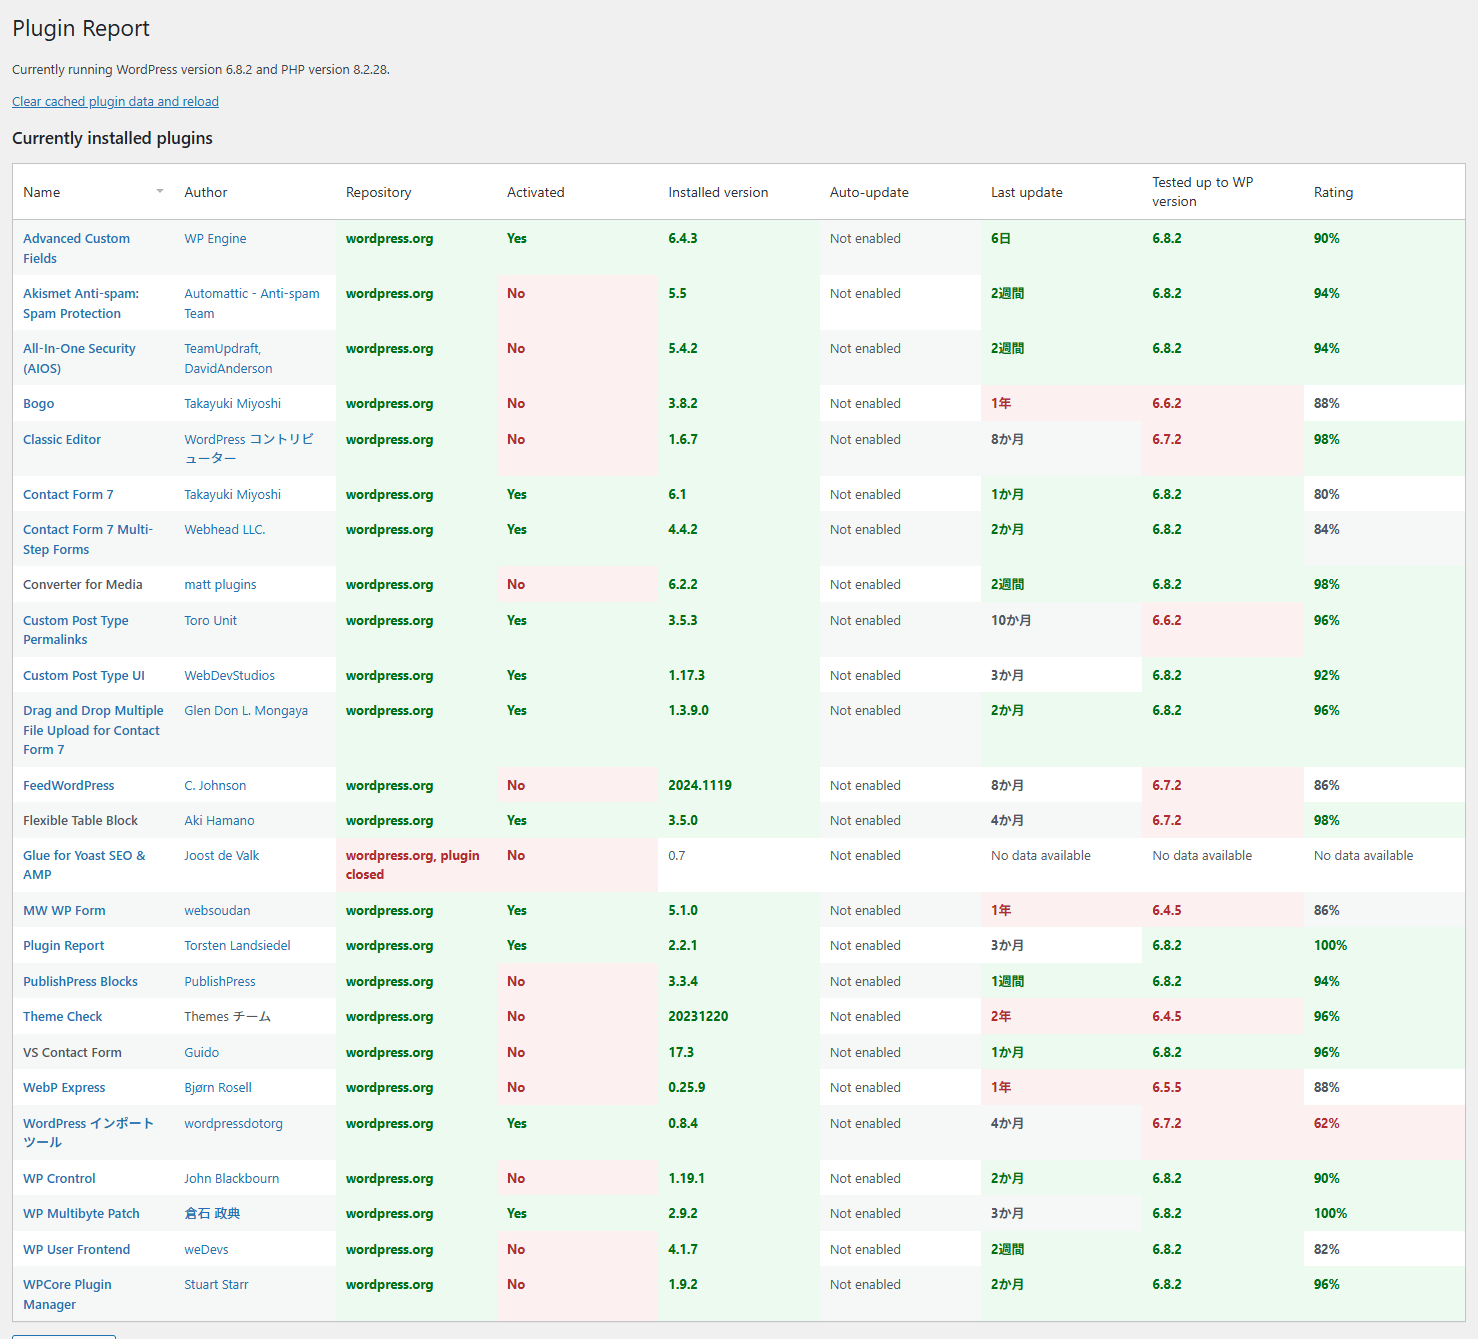Click the 'VS Contact Form' plugin name
Screen dimensions: 1478x1339
click(x=72, y=1052)
